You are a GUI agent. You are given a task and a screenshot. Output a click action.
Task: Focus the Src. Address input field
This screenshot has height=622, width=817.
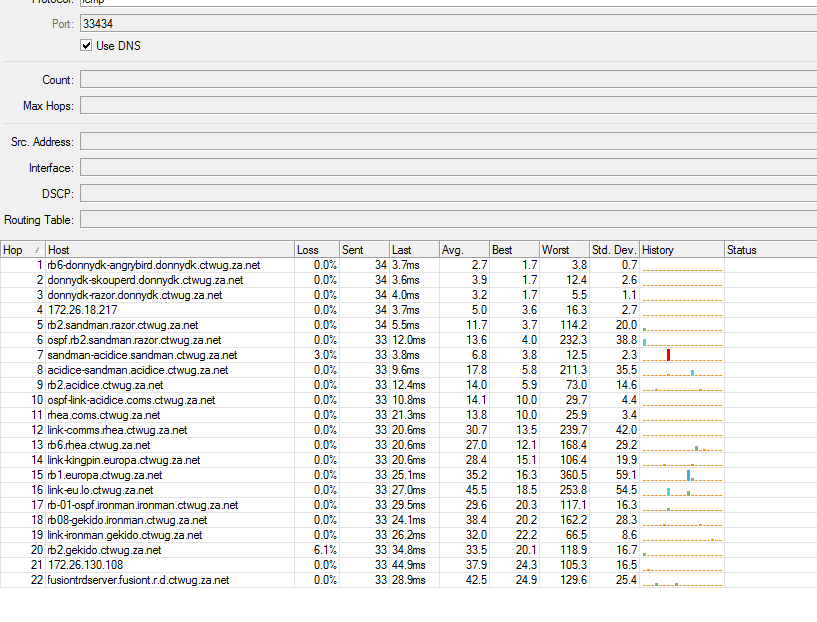click(448, 142)
